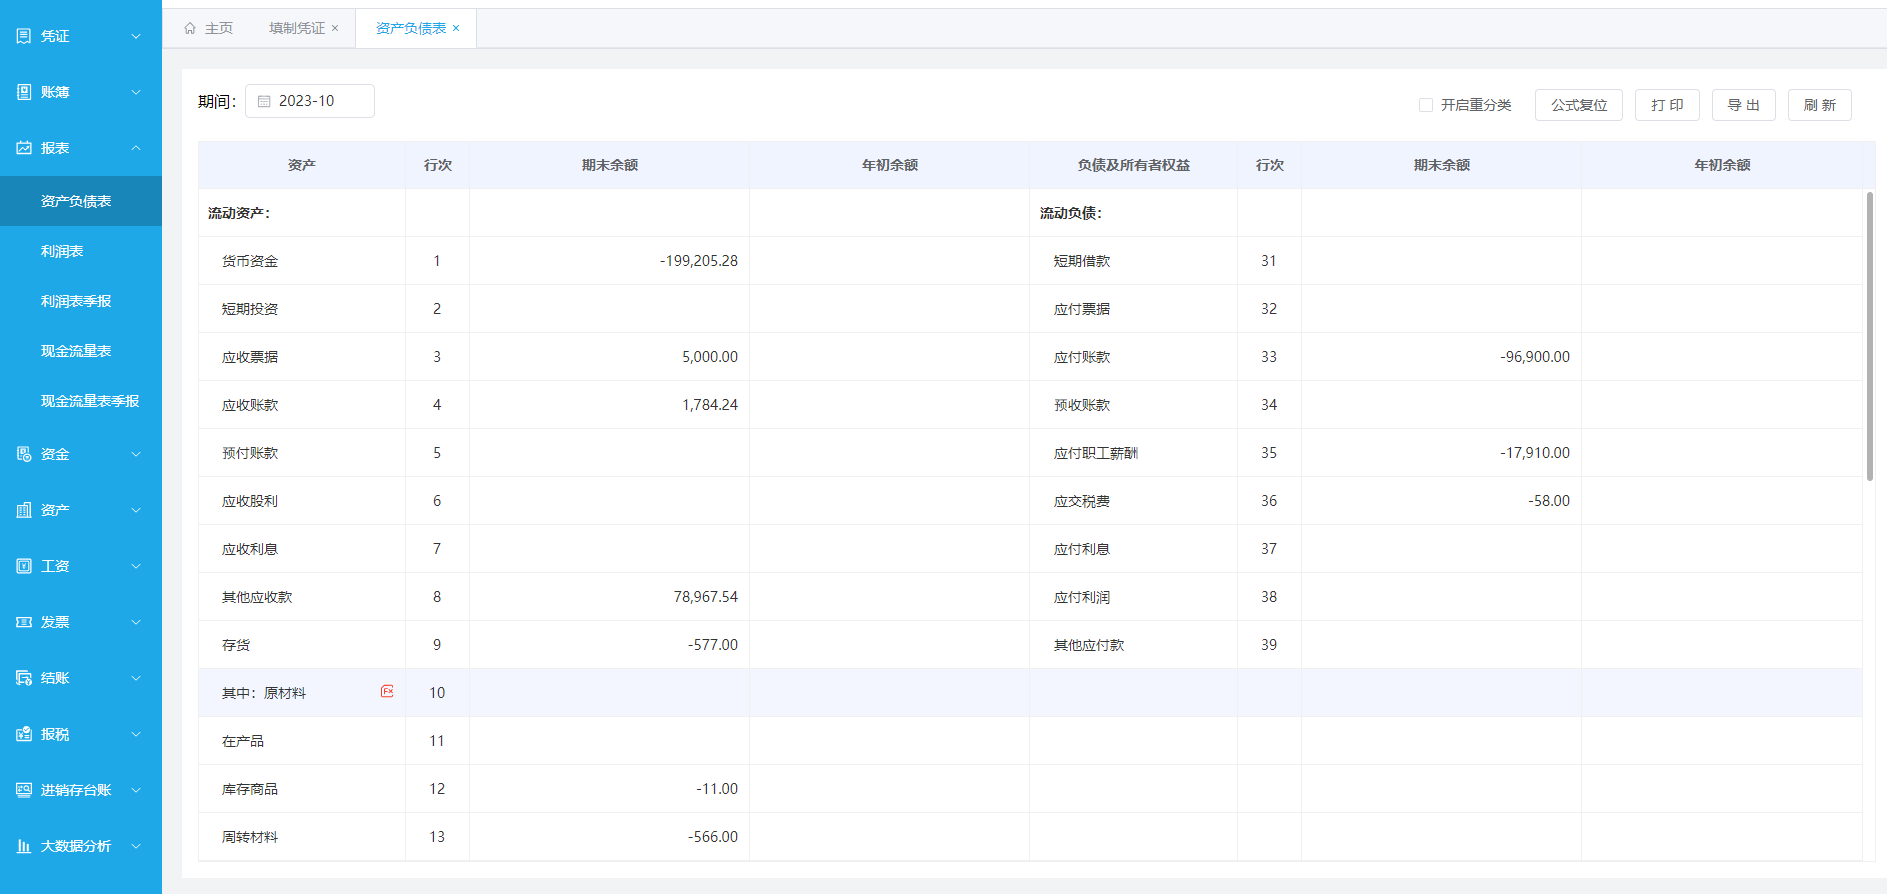Expand the 报税 menu chevron
The width and height of the screenshot is (1887, 894).
[136, 734]
